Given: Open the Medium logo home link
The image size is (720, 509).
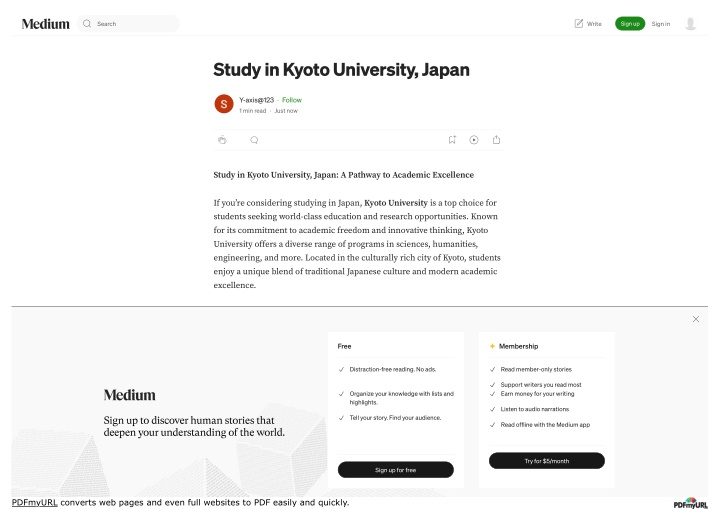Looking at the screenshot, I should [45, 24].
